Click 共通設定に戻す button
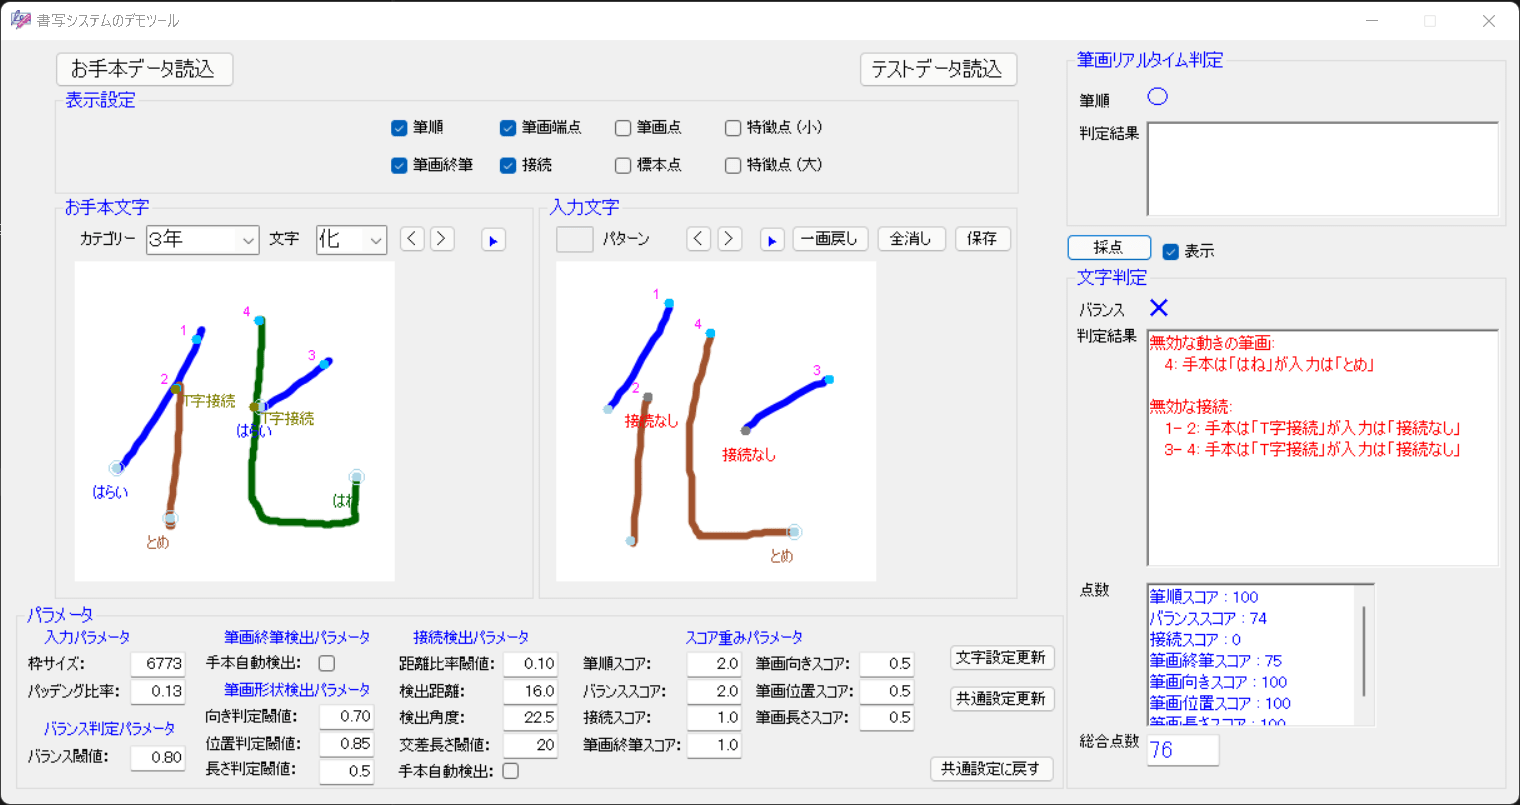The height and width of the screenshot is (805, 1520). [992, 769]
